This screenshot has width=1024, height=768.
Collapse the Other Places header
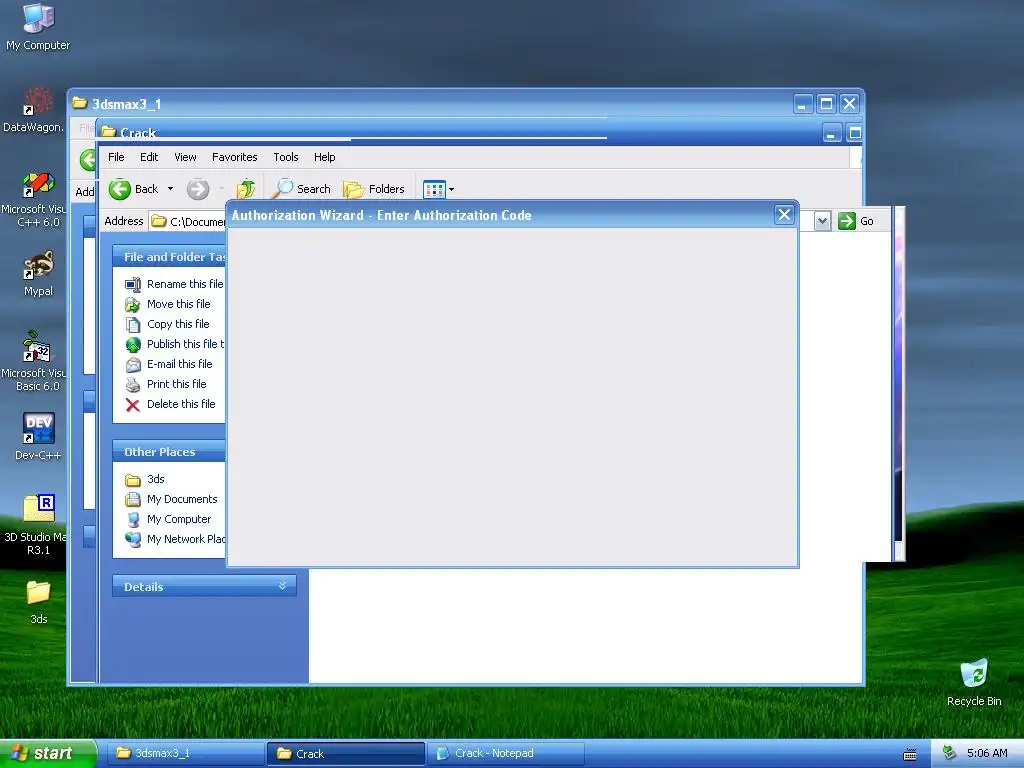[x=169, y=452]
